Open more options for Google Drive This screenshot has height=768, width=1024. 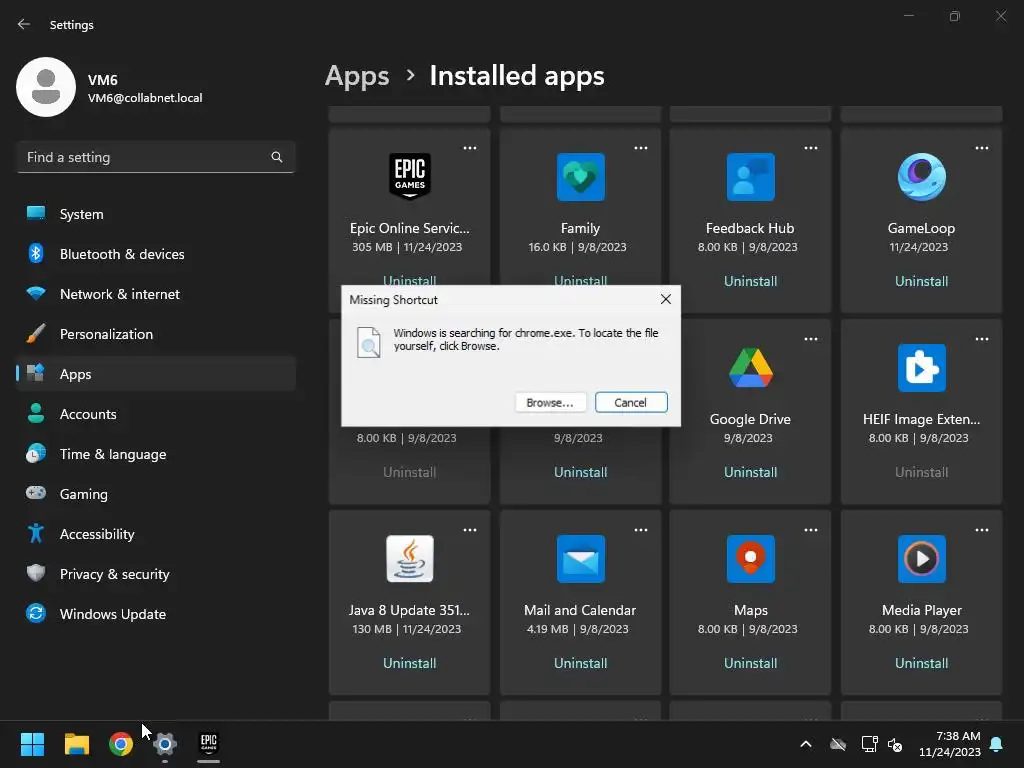coord(811,339)
